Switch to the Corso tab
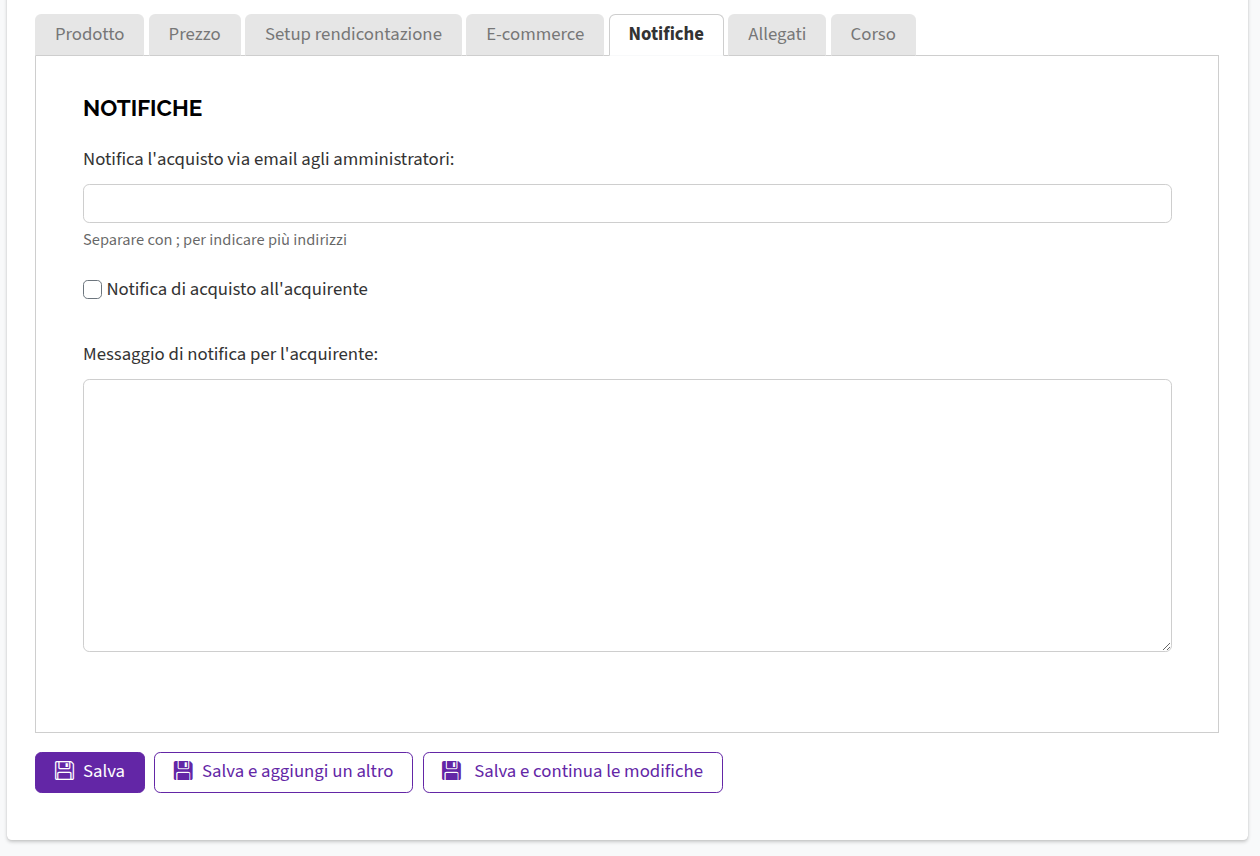 [x=873, y=35]
